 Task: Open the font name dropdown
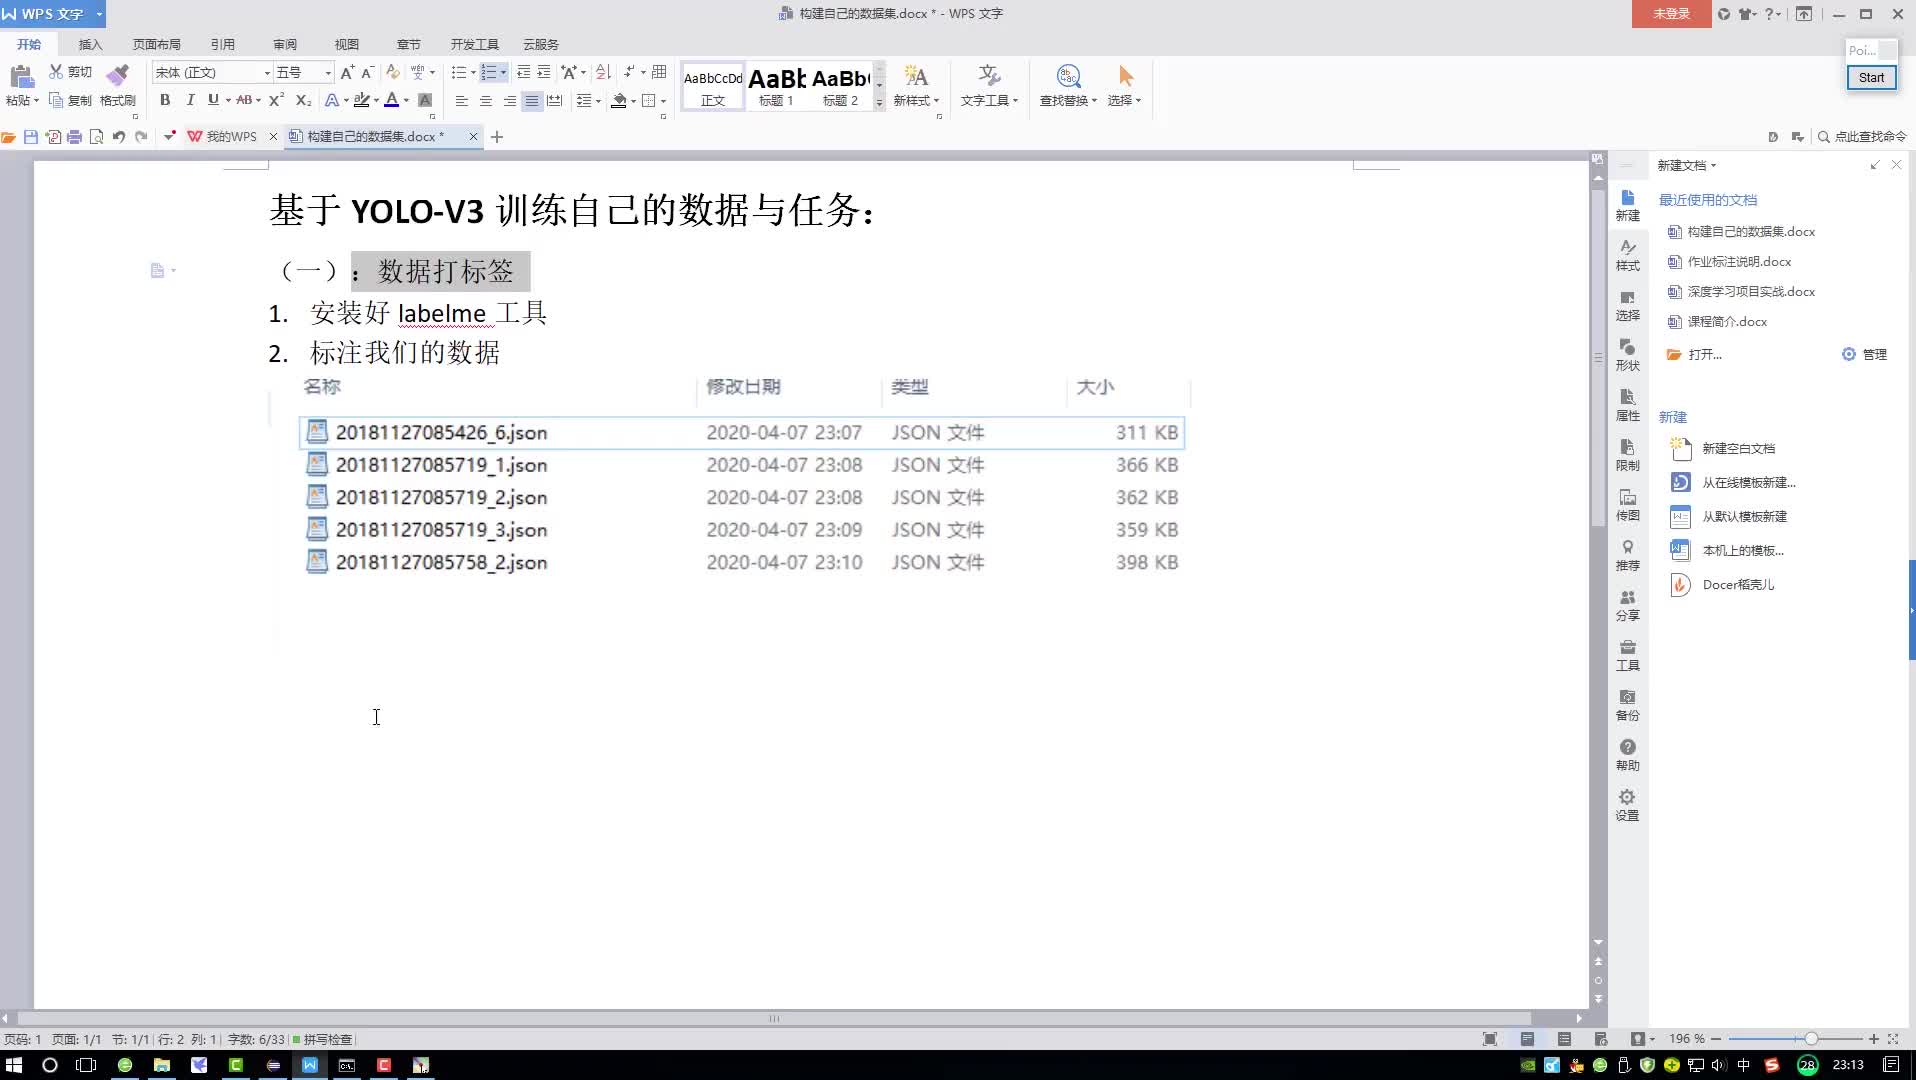[x=267, y=73]
